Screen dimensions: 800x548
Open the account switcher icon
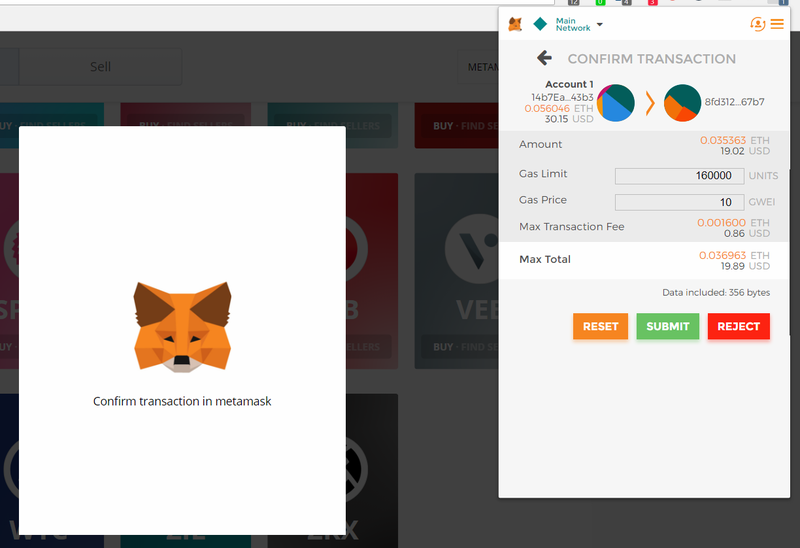pos(757,24)
